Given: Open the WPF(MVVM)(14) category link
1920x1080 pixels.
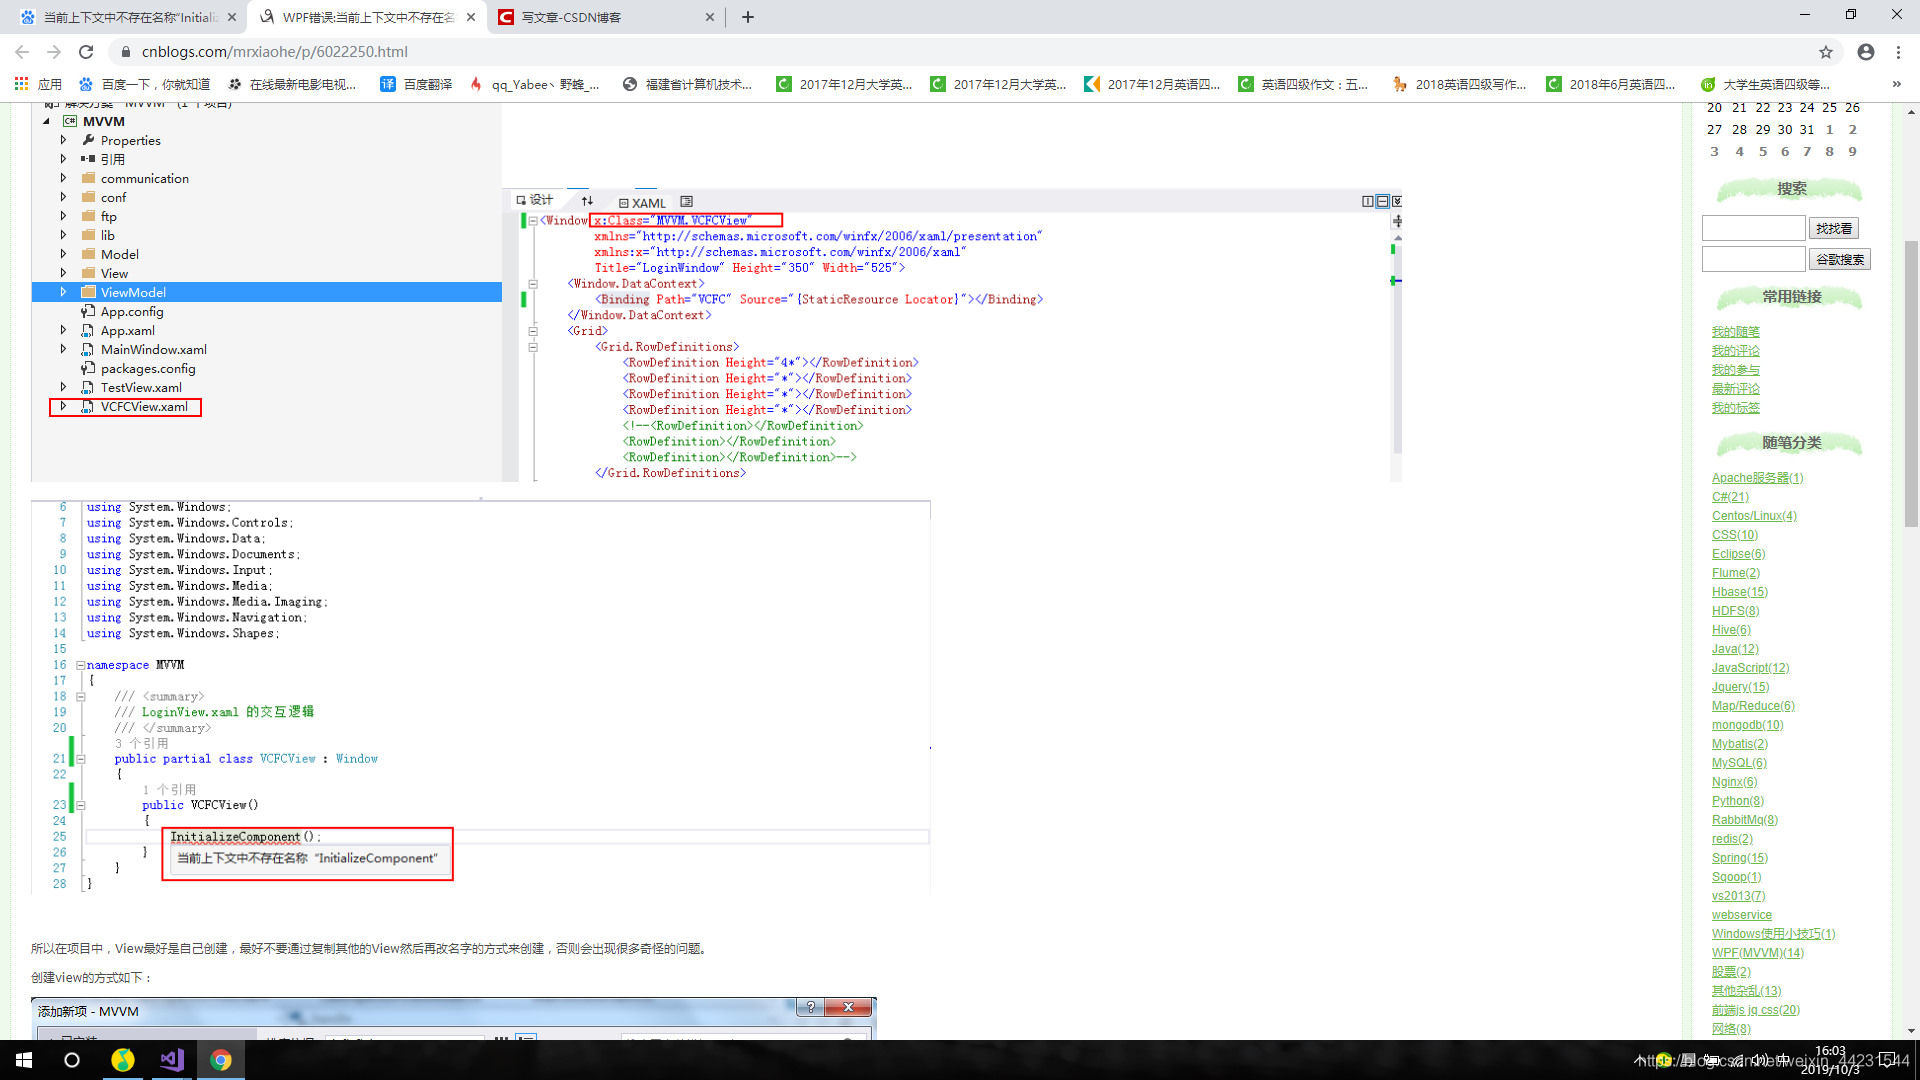Looking at the screenshot, I should pyautogui.click(x=1757, y=953).
